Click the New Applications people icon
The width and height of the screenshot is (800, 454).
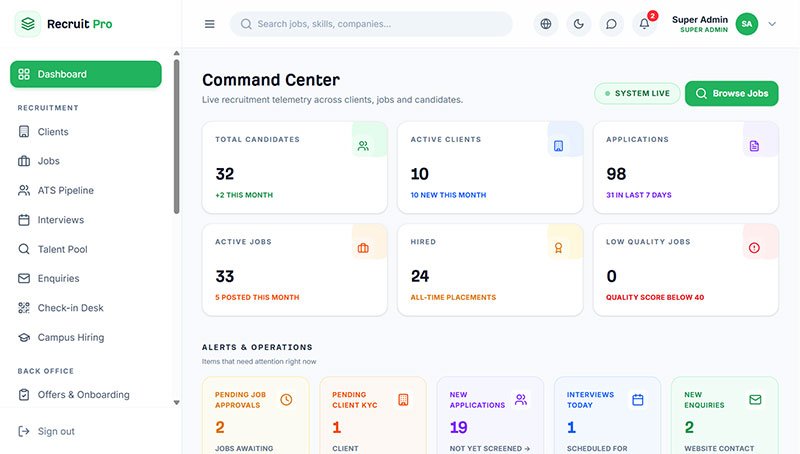(x=520, y=399)
